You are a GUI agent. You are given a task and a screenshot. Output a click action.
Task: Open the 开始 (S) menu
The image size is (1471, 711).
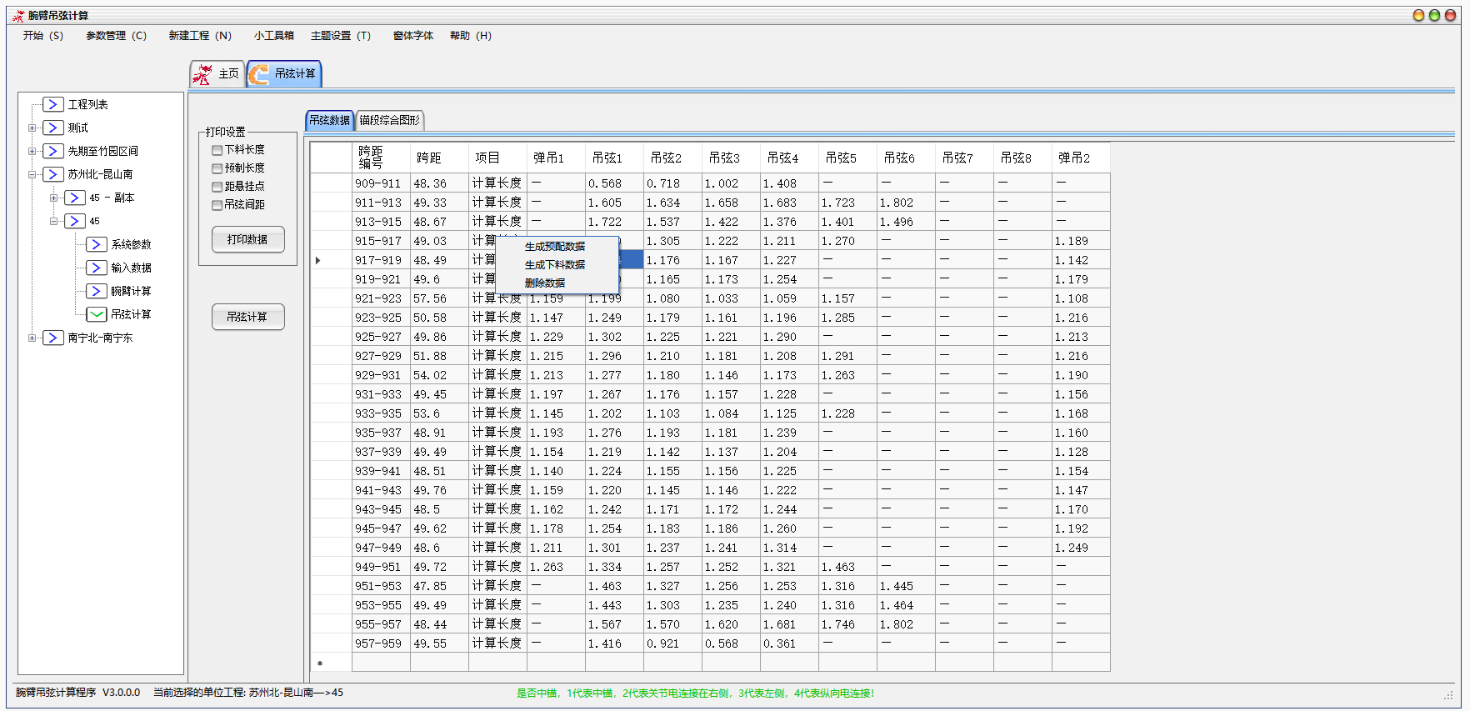pyautogui.click(x=43, y=36)
